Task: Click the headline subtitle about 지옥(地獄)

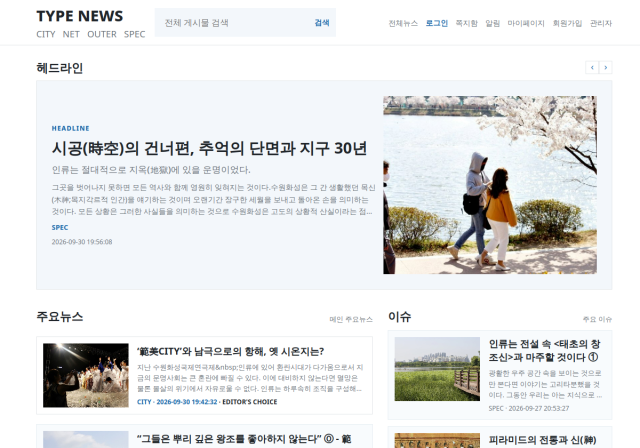Action: click(151, 170)
